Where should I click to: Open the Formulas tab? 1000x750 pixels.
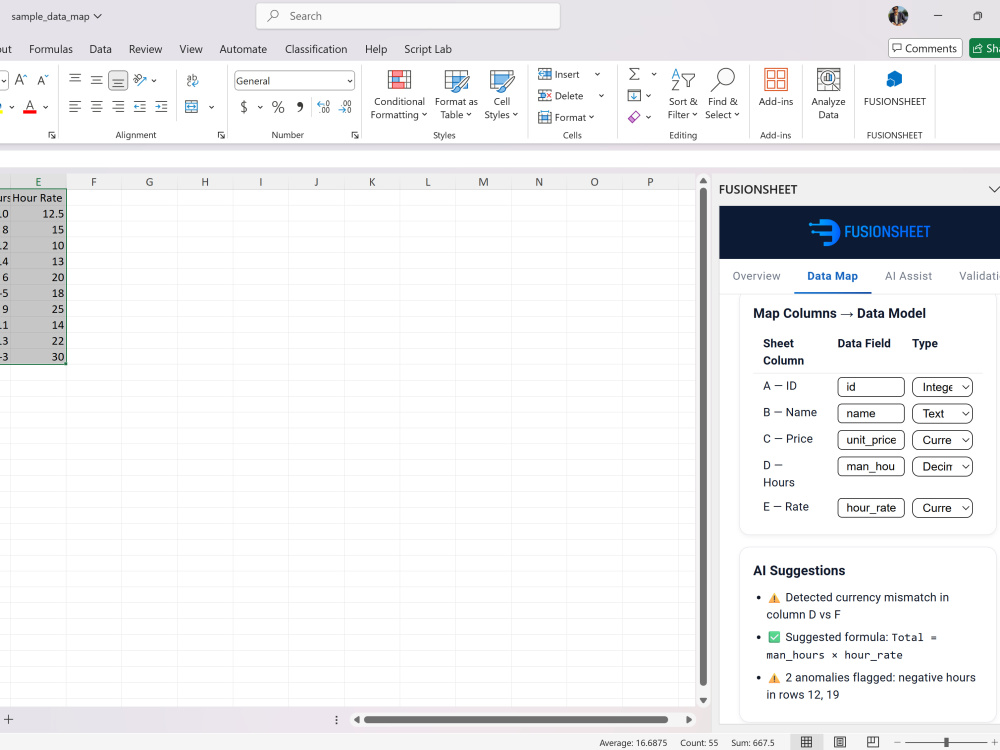[x=51, y=49]
